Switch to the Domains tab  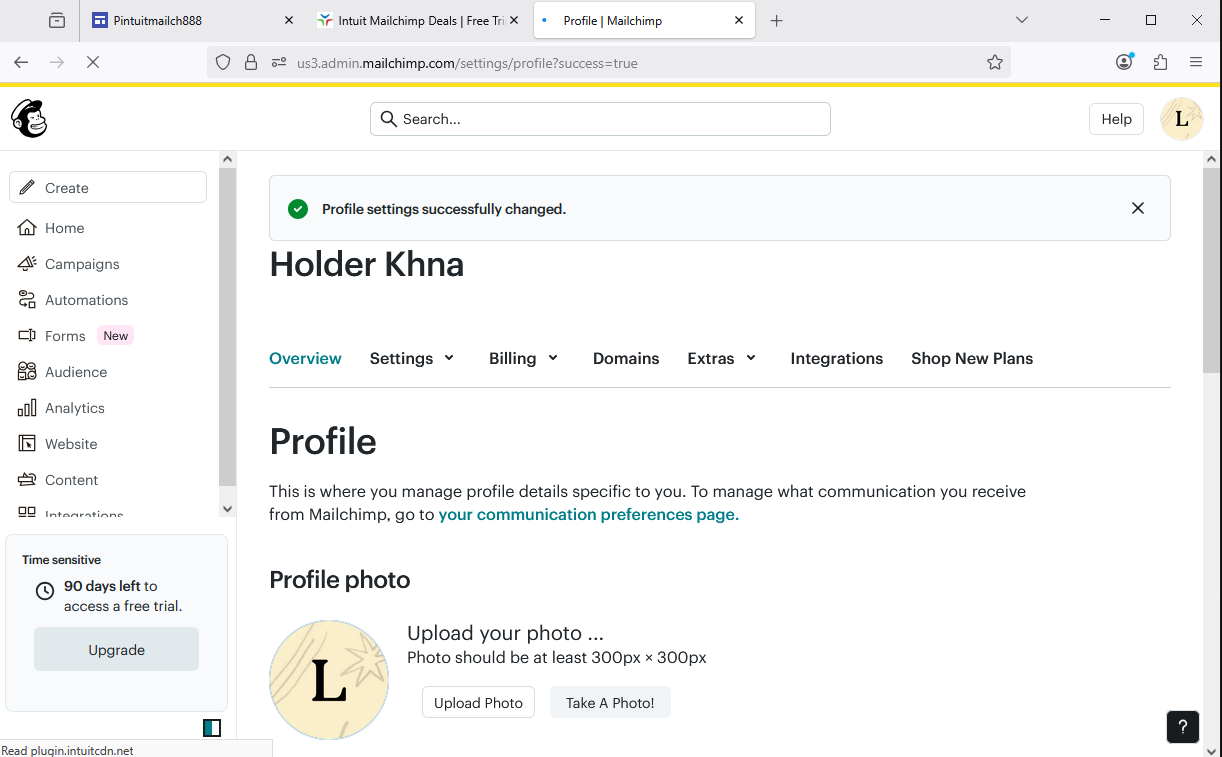coord(626,358)
